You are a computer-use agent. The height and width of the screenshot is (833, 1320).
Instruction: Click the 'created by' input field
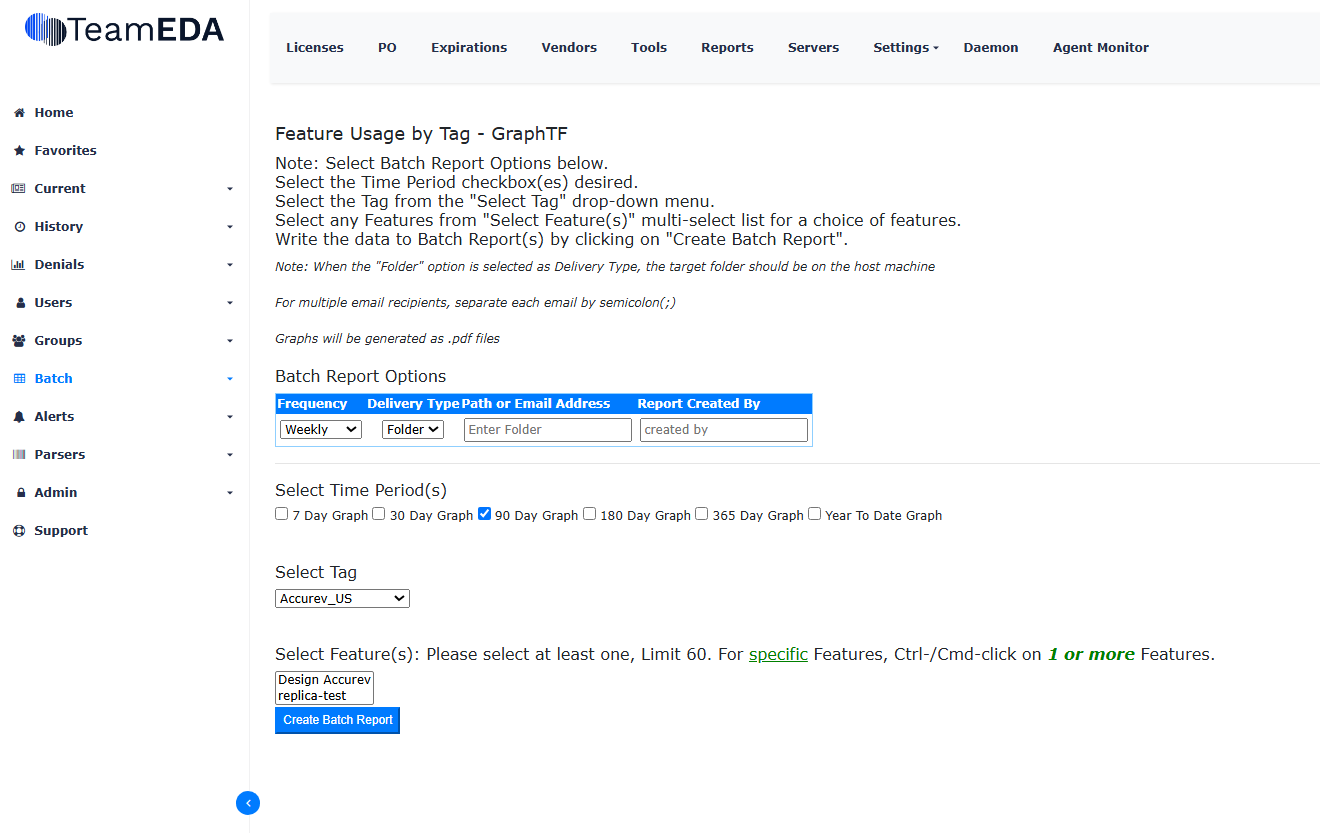(724, 430)
